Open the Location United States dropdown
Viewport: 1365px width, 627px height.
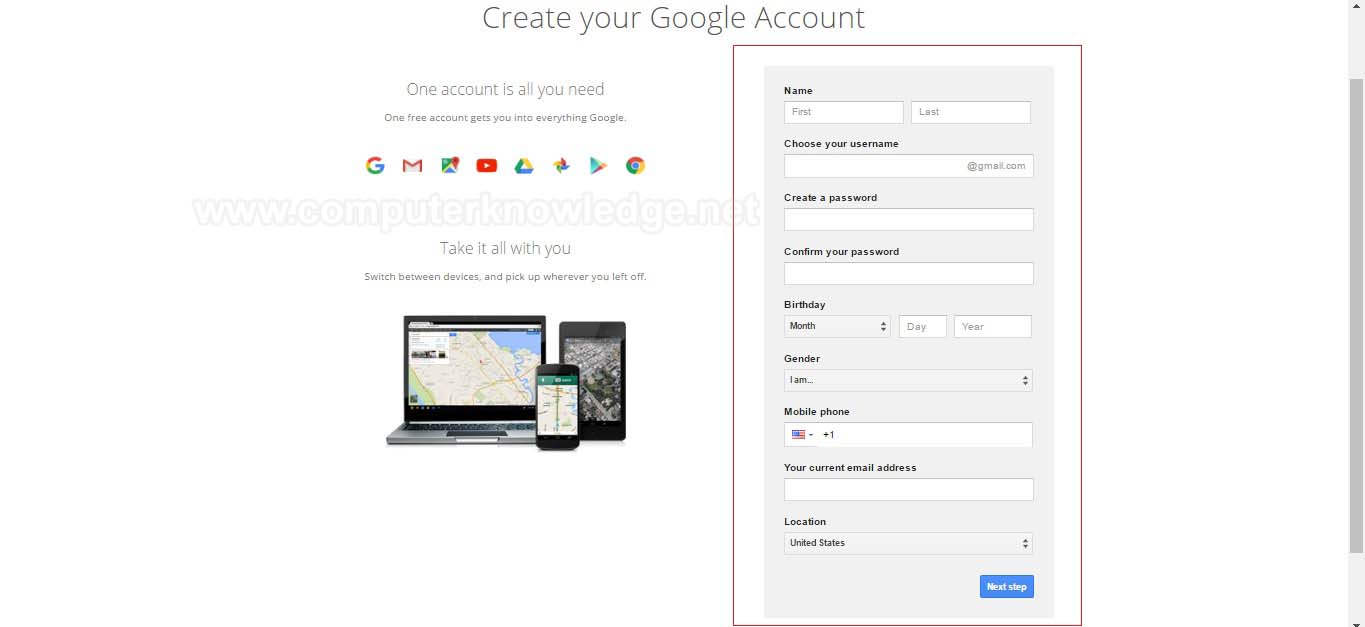click(x=908, y=543)
